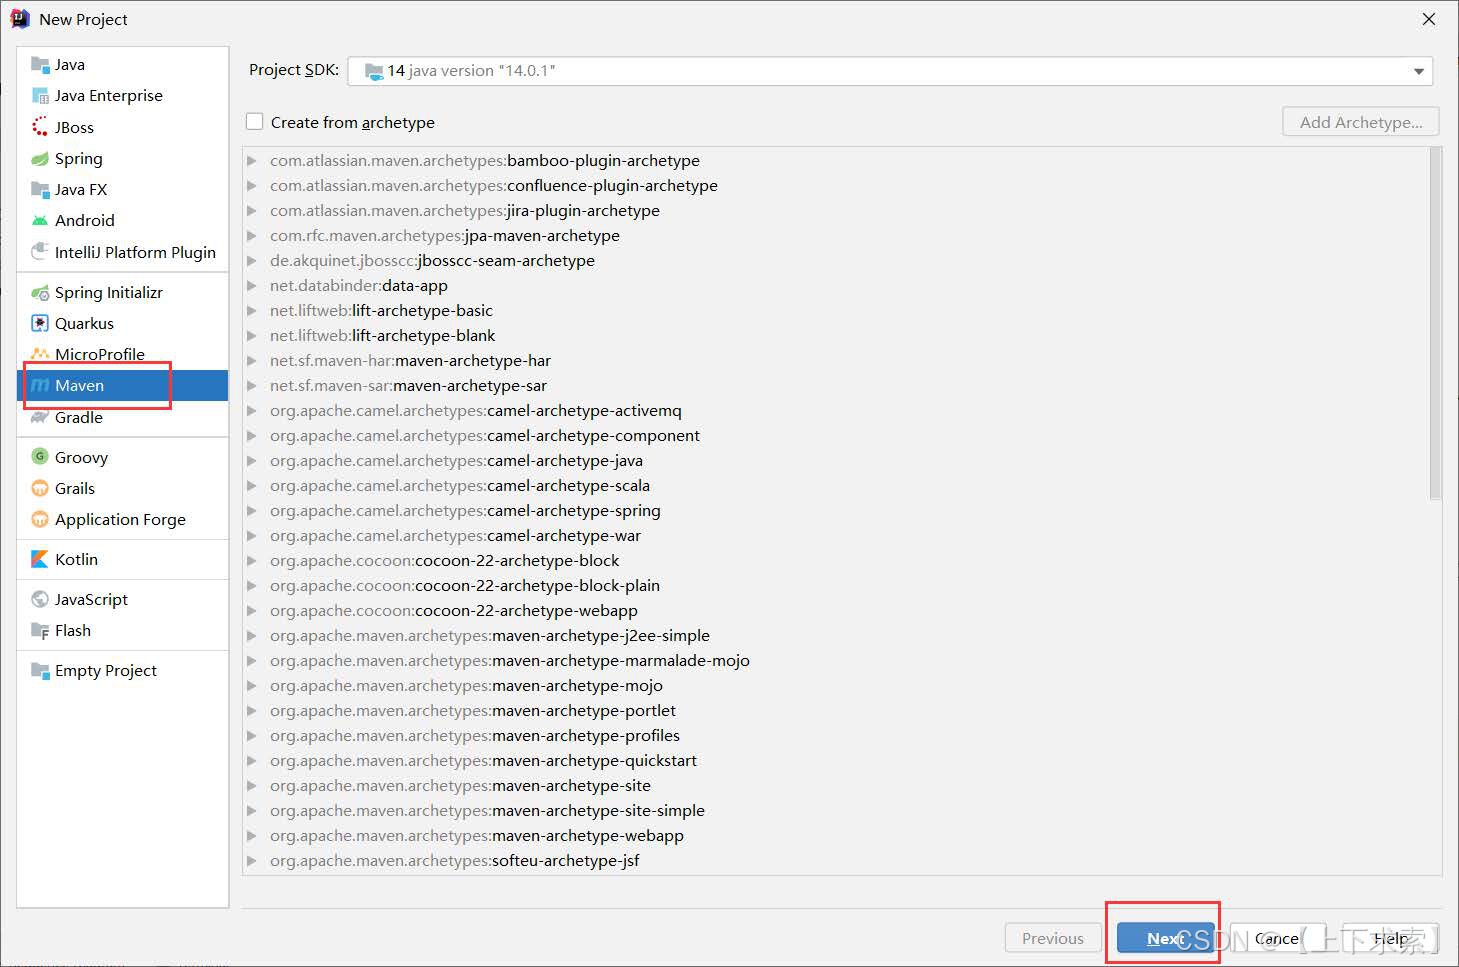Choose the Android robot icon
The height and width of the screenshot is (967, 1459).
pyautogui.click(x=40, y=221)
